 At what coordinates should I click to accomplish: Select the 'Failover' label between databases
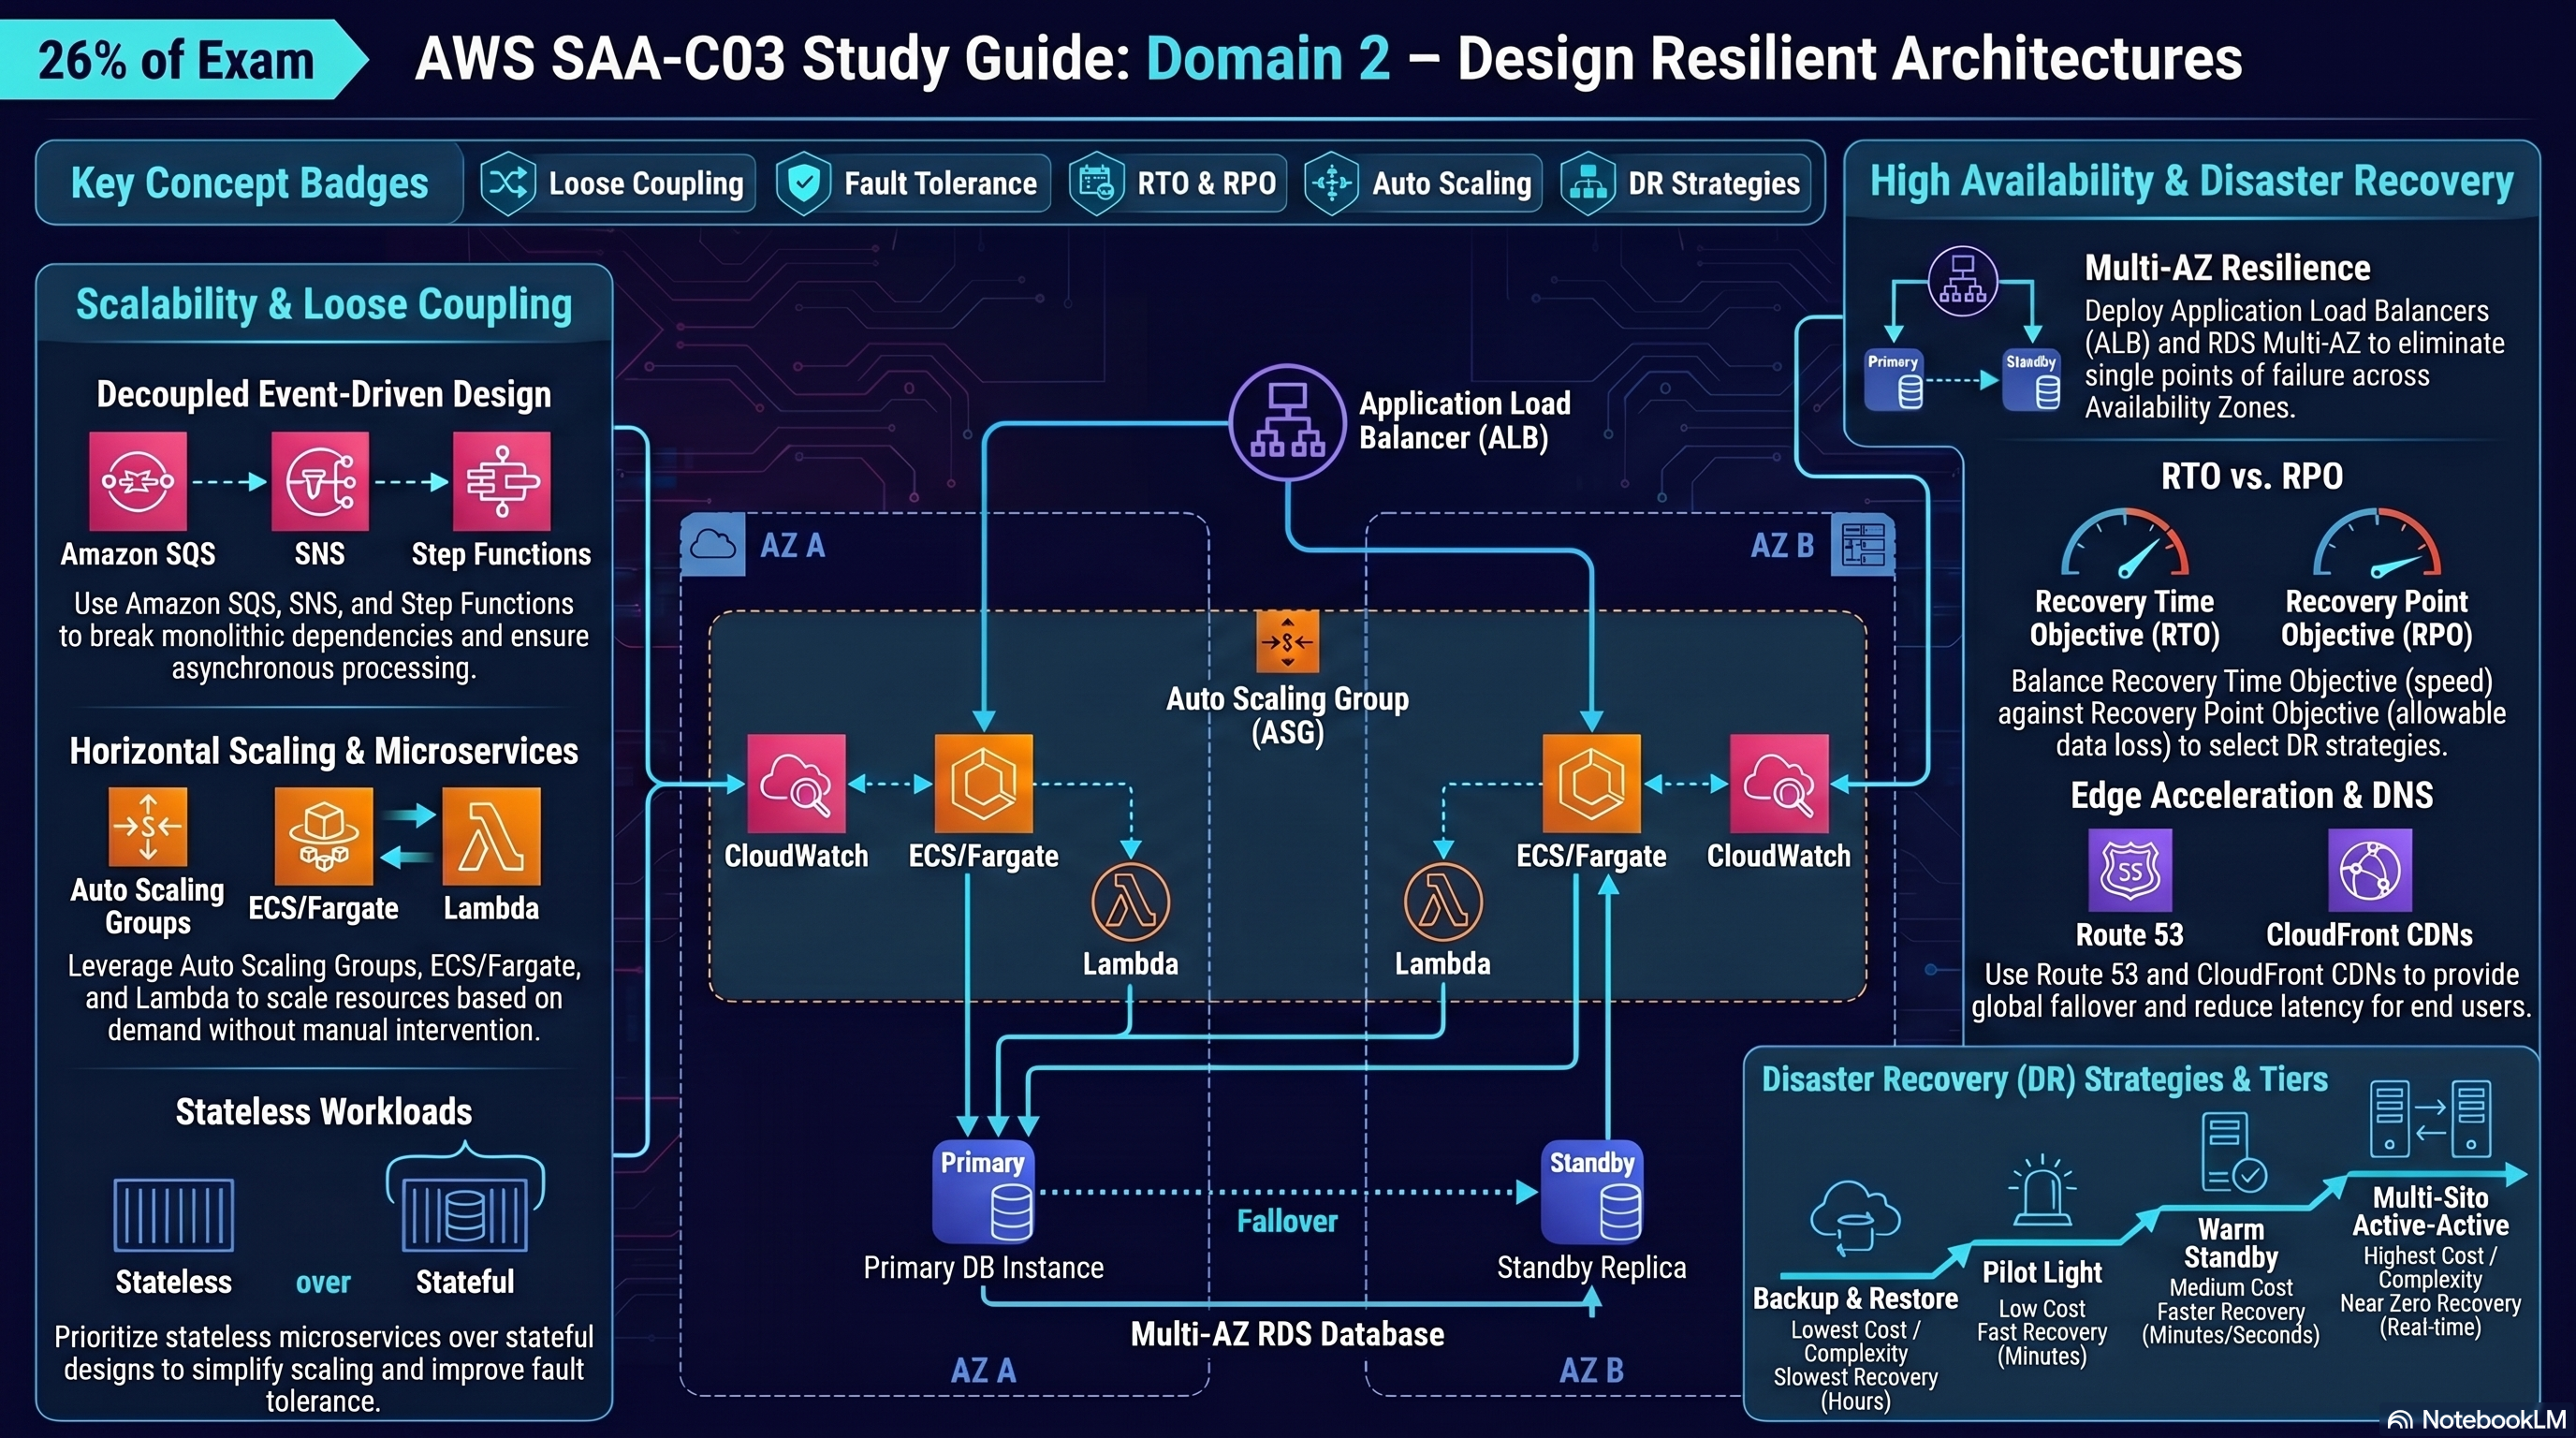tap(1287, 1221)
